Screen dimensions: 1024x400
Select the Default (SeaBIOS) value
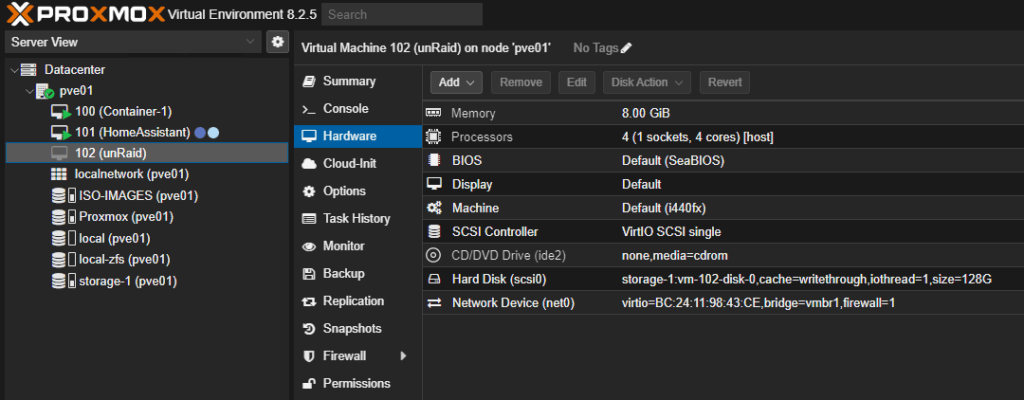(673, 161)
